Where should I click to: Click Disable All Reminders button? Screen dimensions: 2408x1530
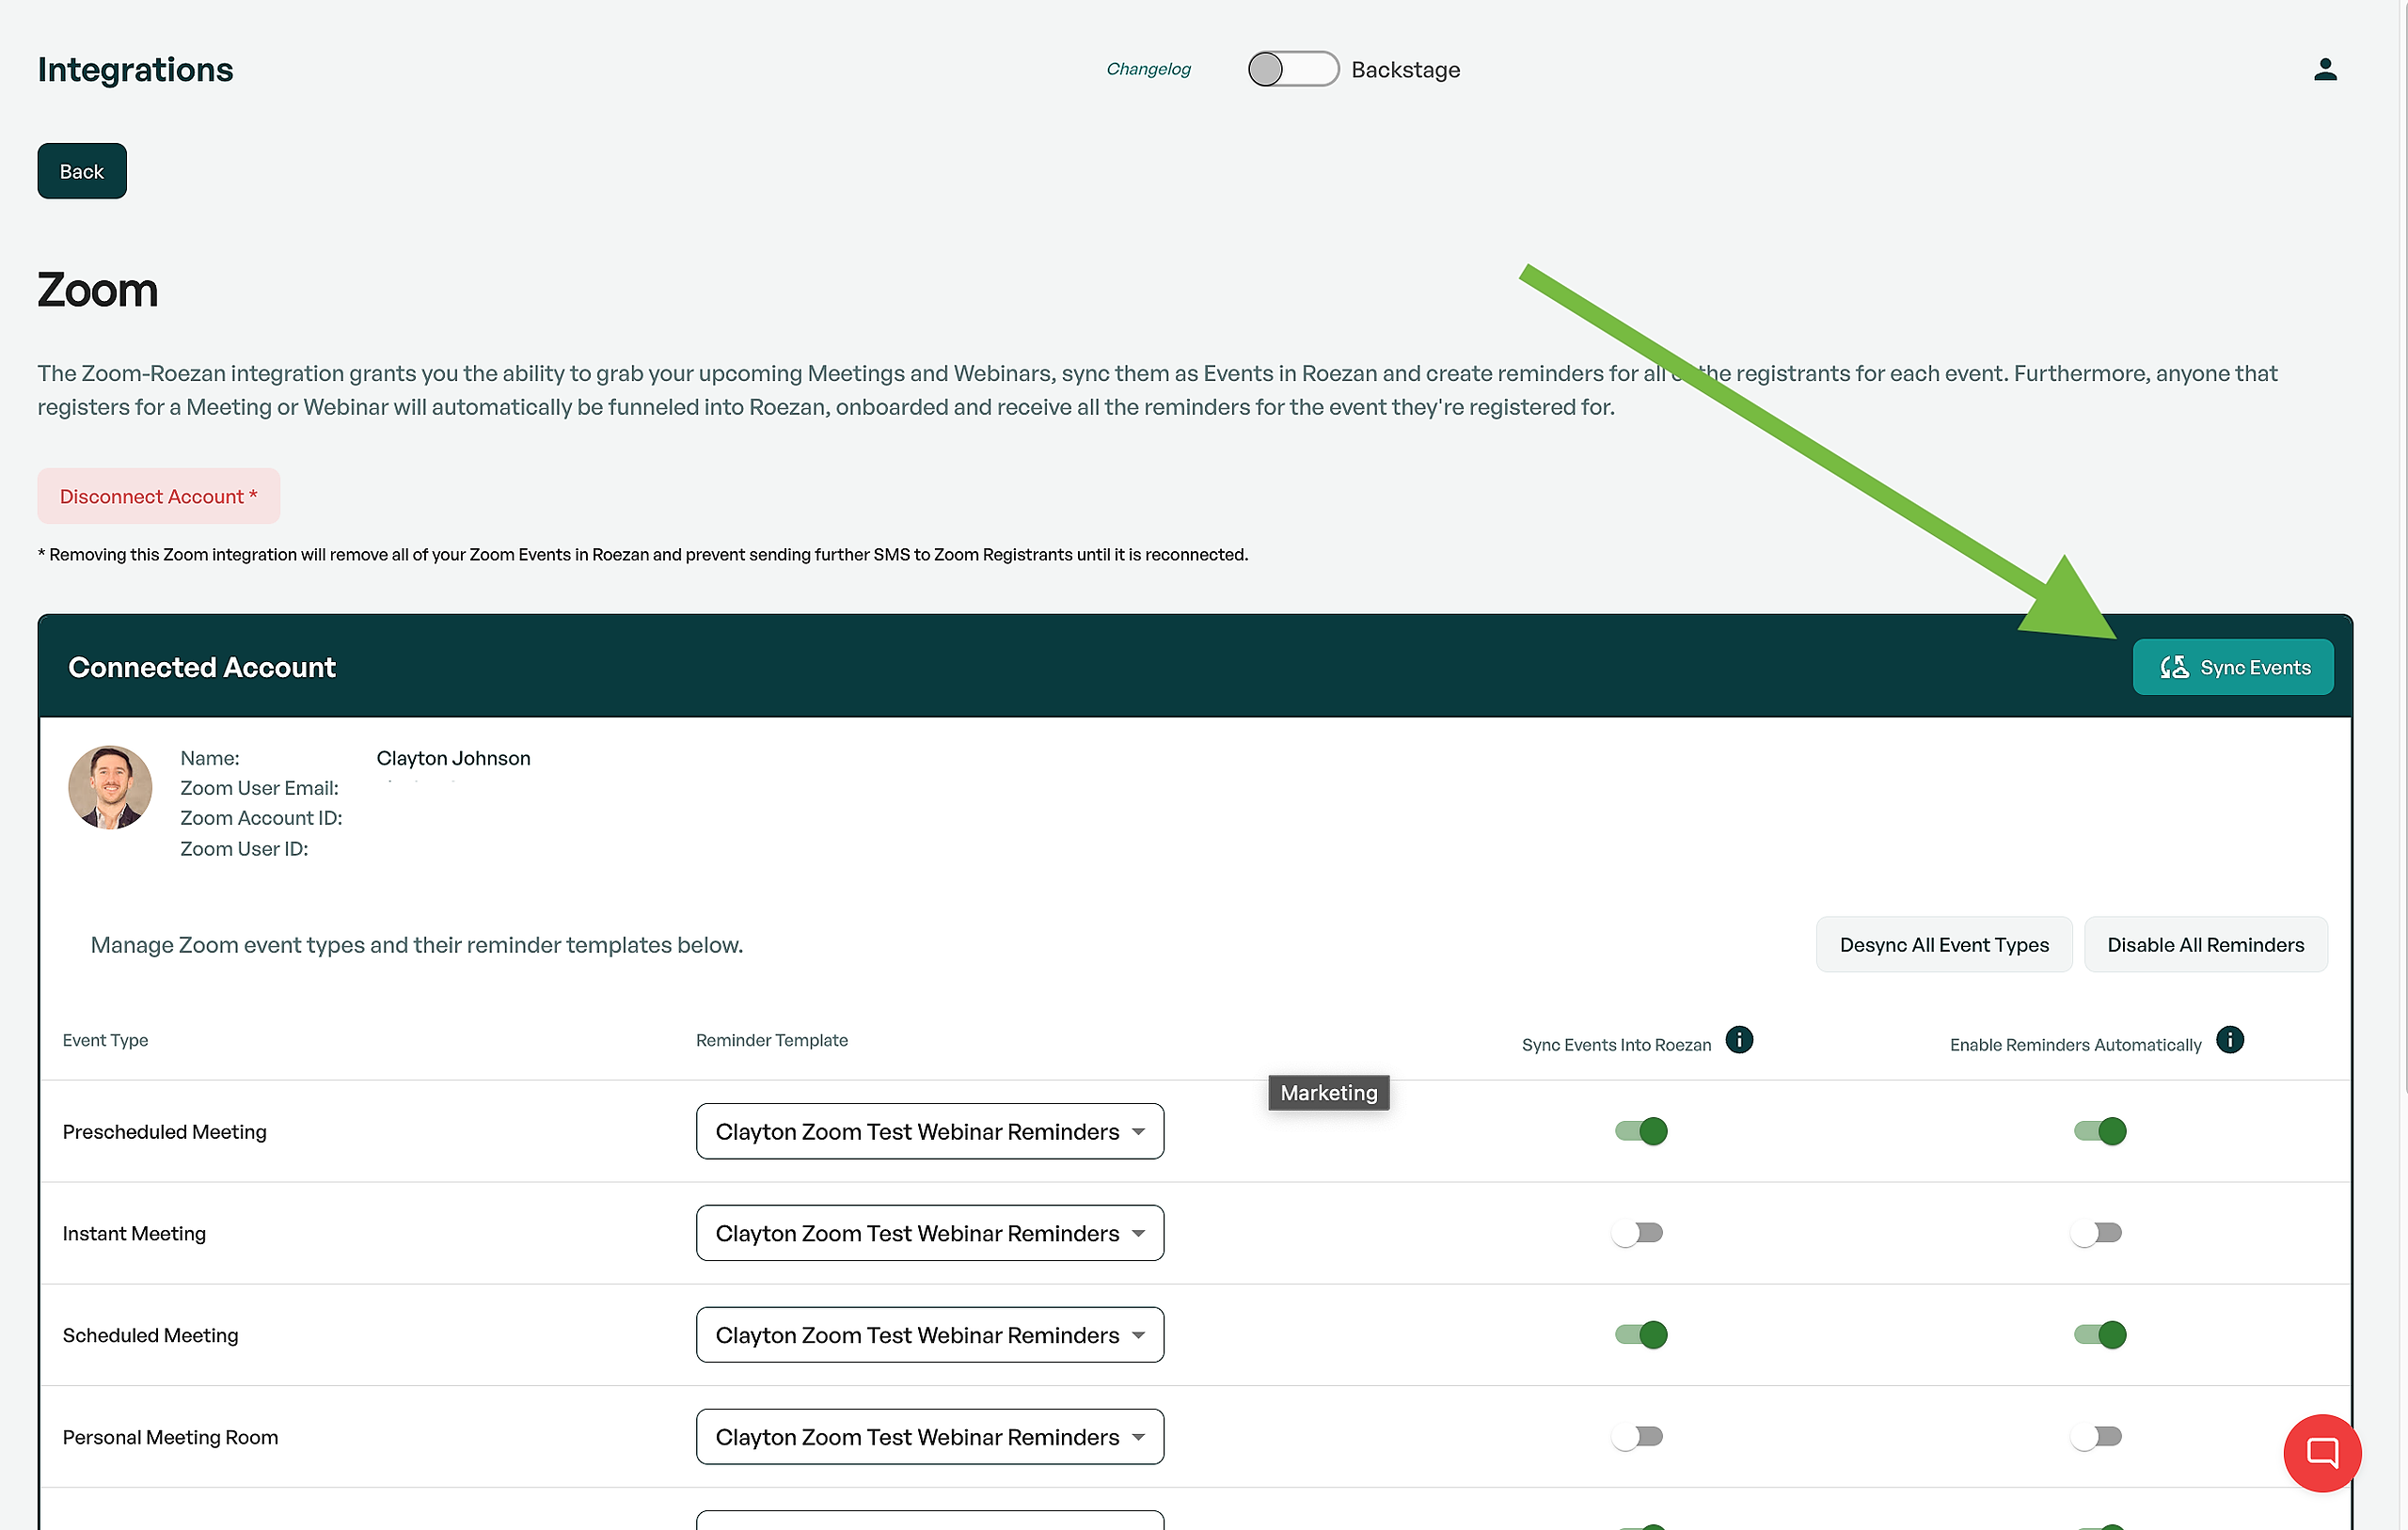pyautogui.click(x=2205, y=945)
